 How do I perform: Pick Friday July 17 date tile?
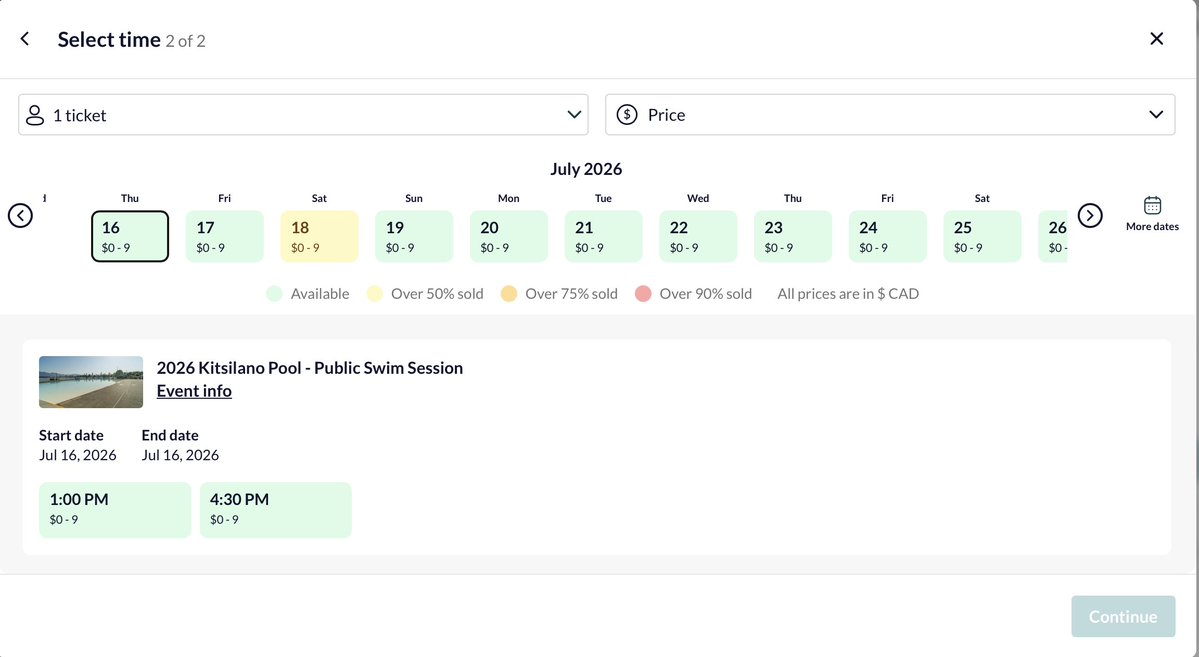click(x=225, y=236)
